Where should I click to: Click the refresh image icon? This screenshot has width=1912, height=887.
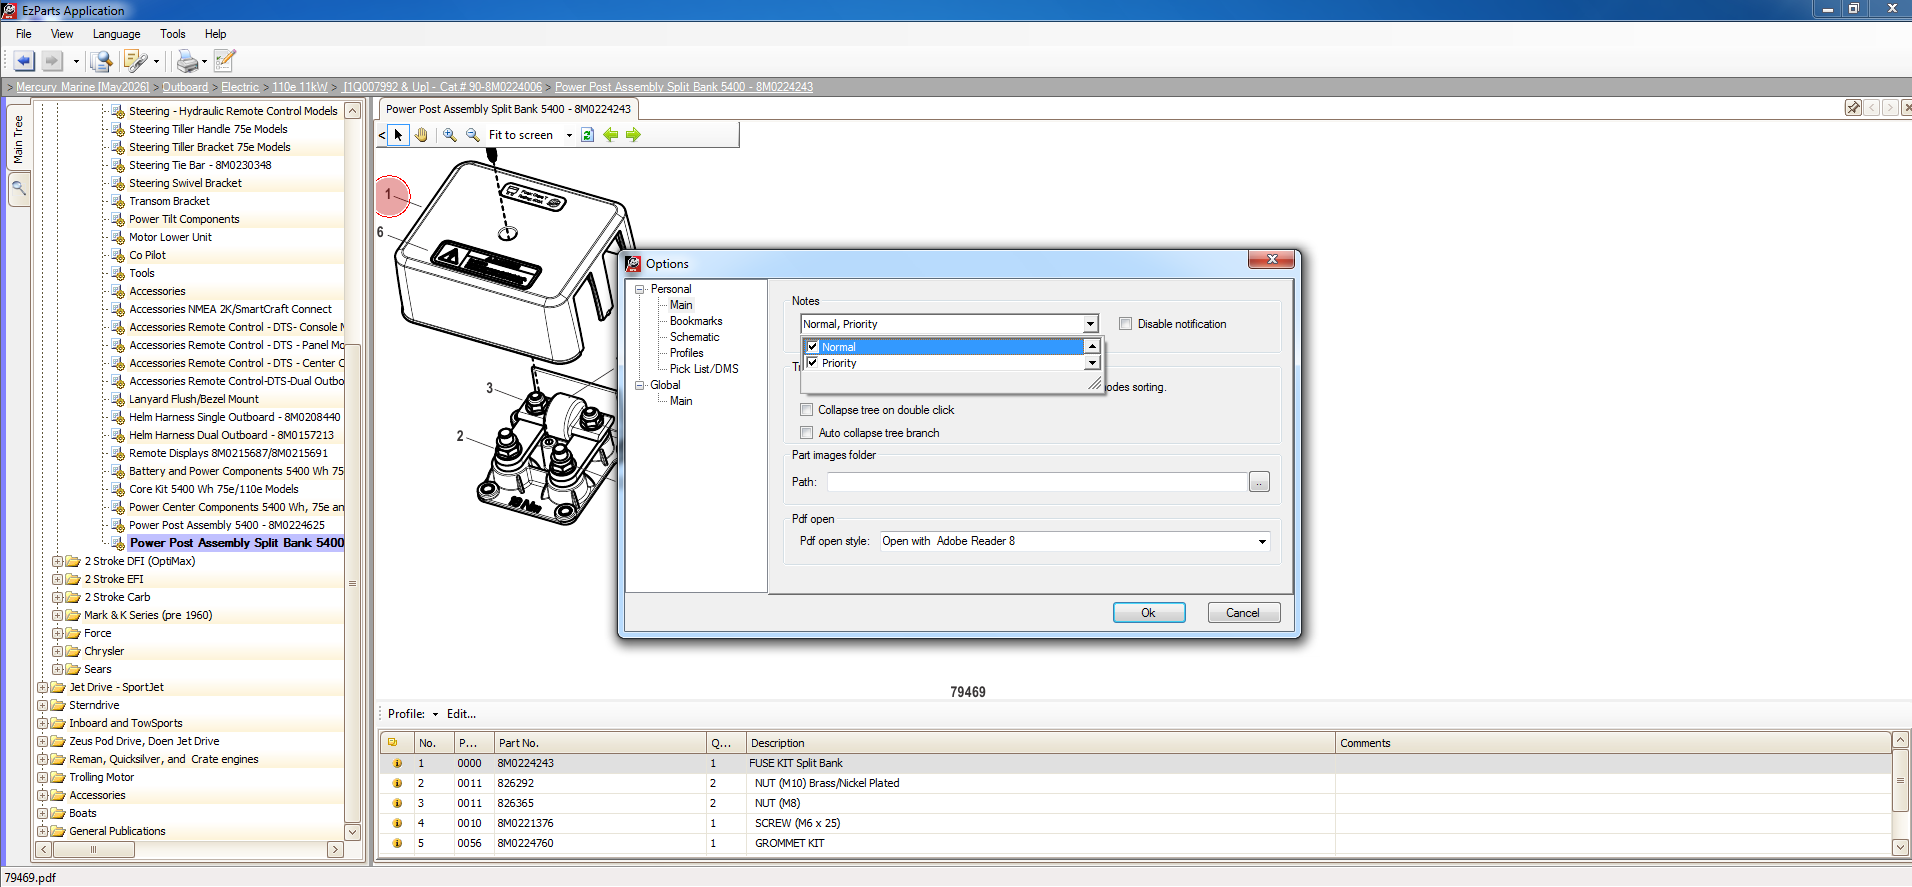pos(587,135)
